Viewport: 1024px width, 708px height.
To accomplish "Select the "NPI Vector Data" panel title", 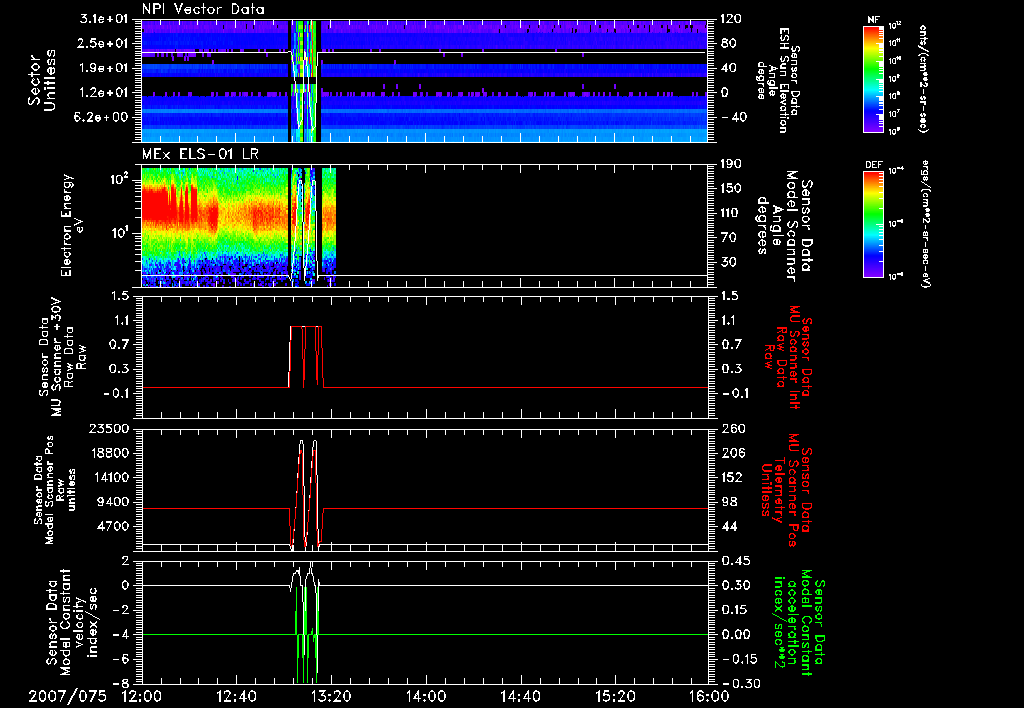I will tap(204, 9).
